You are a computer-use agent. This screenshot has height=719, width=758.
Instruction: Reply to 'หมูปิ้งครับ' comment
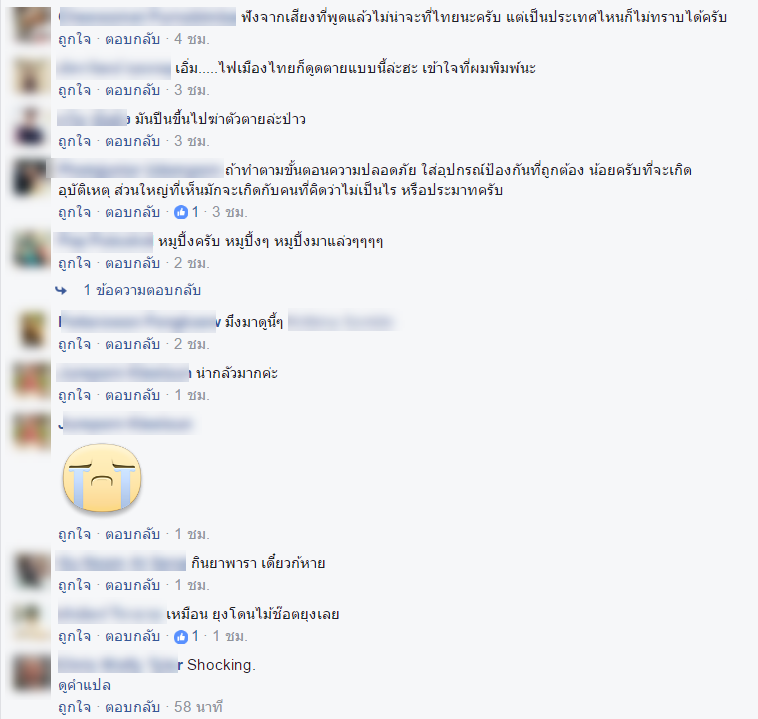[132, 263]
